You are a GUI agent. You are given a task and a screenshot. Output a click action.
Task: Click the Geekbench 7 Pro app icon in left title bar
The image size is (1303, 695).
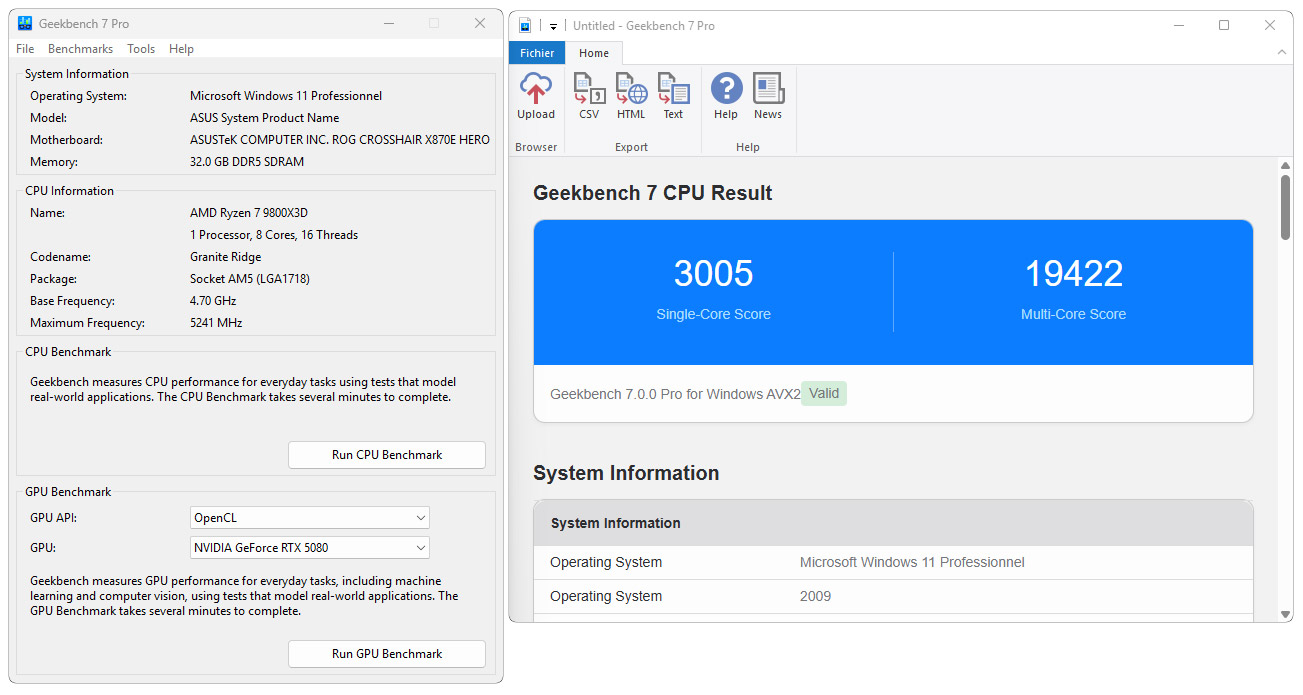[25, 23]
